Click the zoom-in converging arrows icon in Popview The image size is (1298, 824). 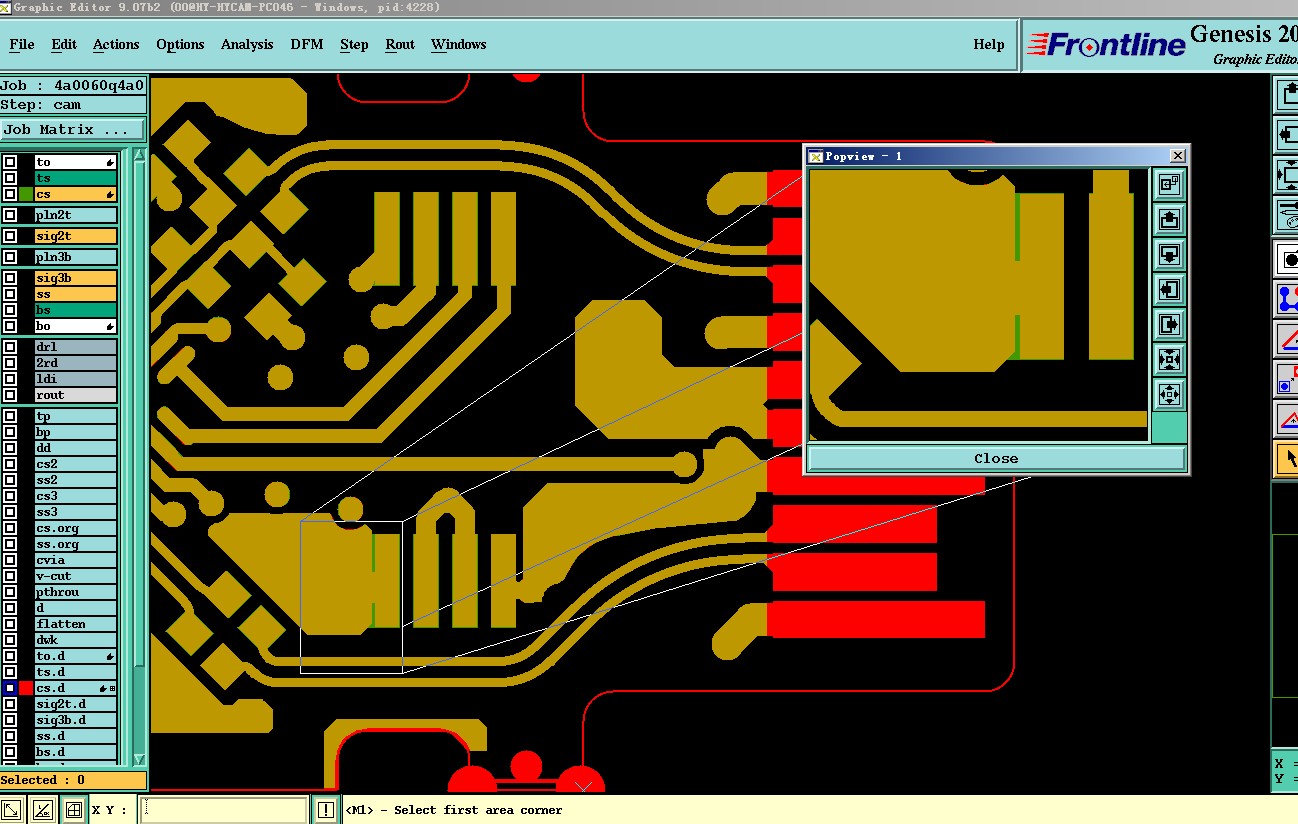(1169, 359)
